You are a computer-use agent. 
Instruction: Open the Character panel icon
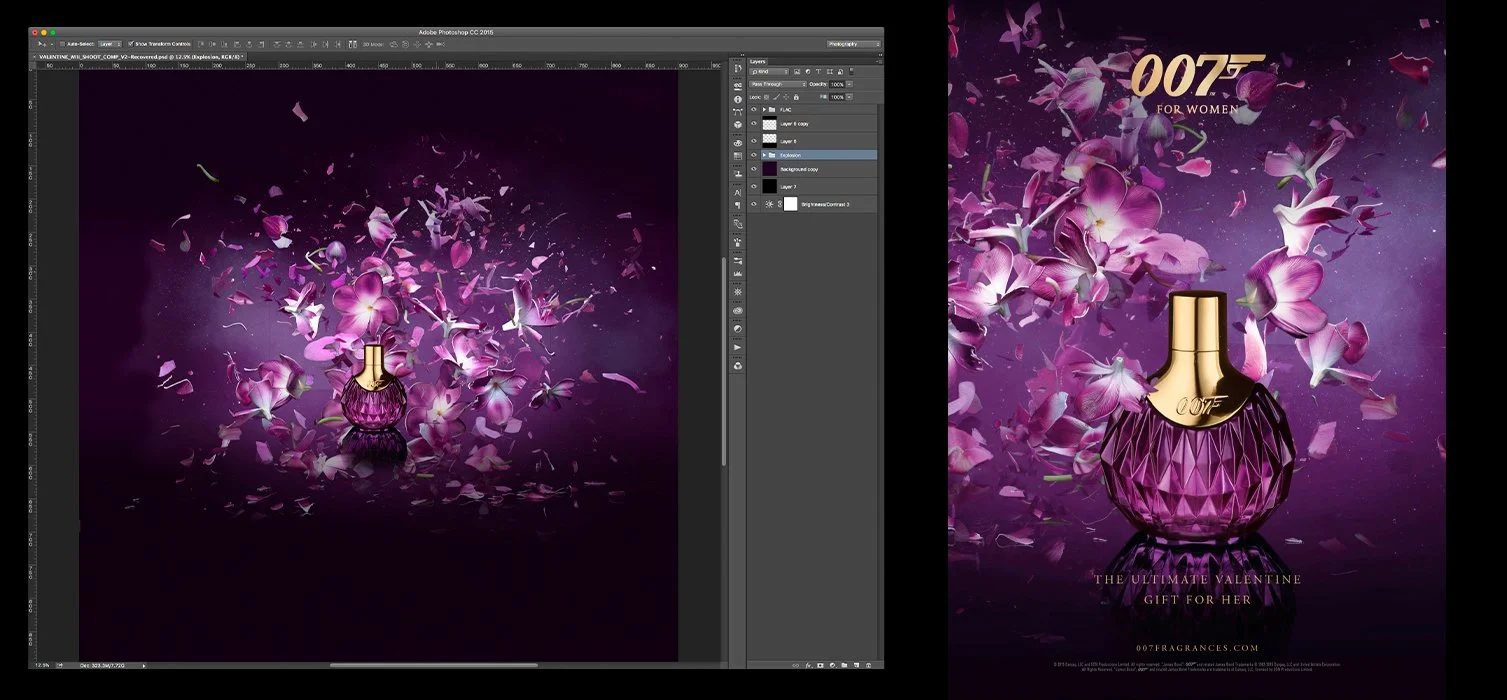pyautogui.click(x=738, y=192)
